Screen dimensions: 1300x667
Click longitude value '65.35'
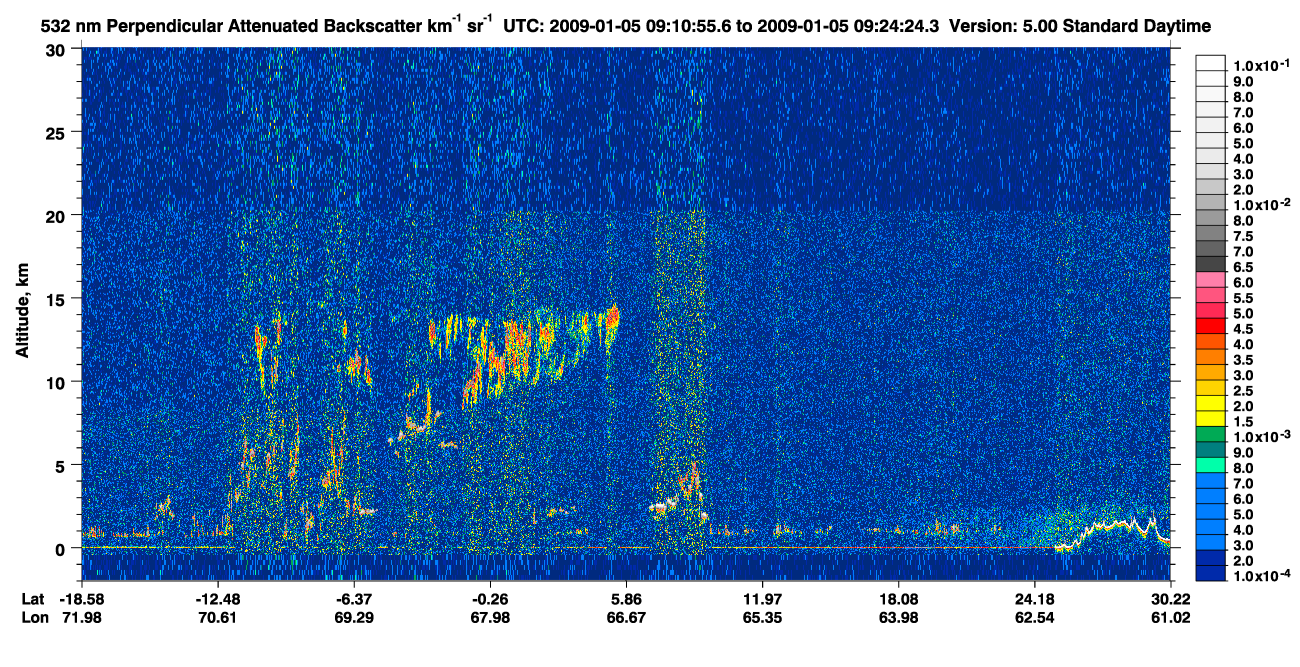click(x=762, y=618)
